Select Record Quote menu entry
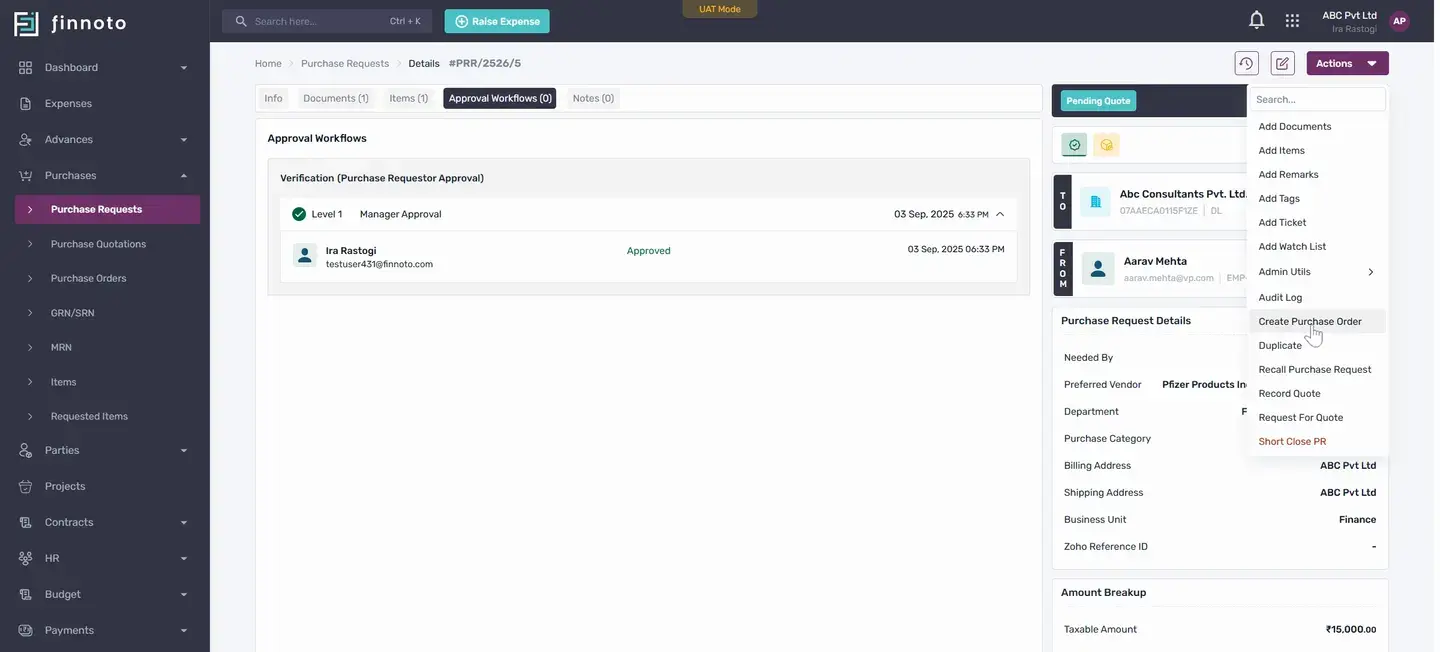This screenshot has width=1440, height=652. point(1317,393)
